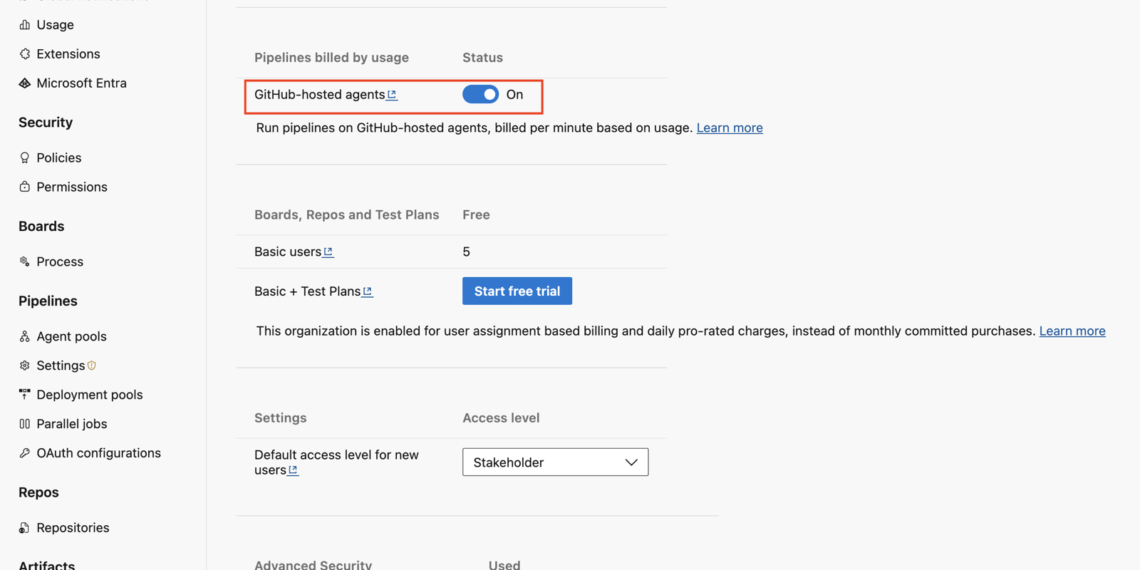
Task: Click the Deployment pools icon
Action: [x=25, y=395]
